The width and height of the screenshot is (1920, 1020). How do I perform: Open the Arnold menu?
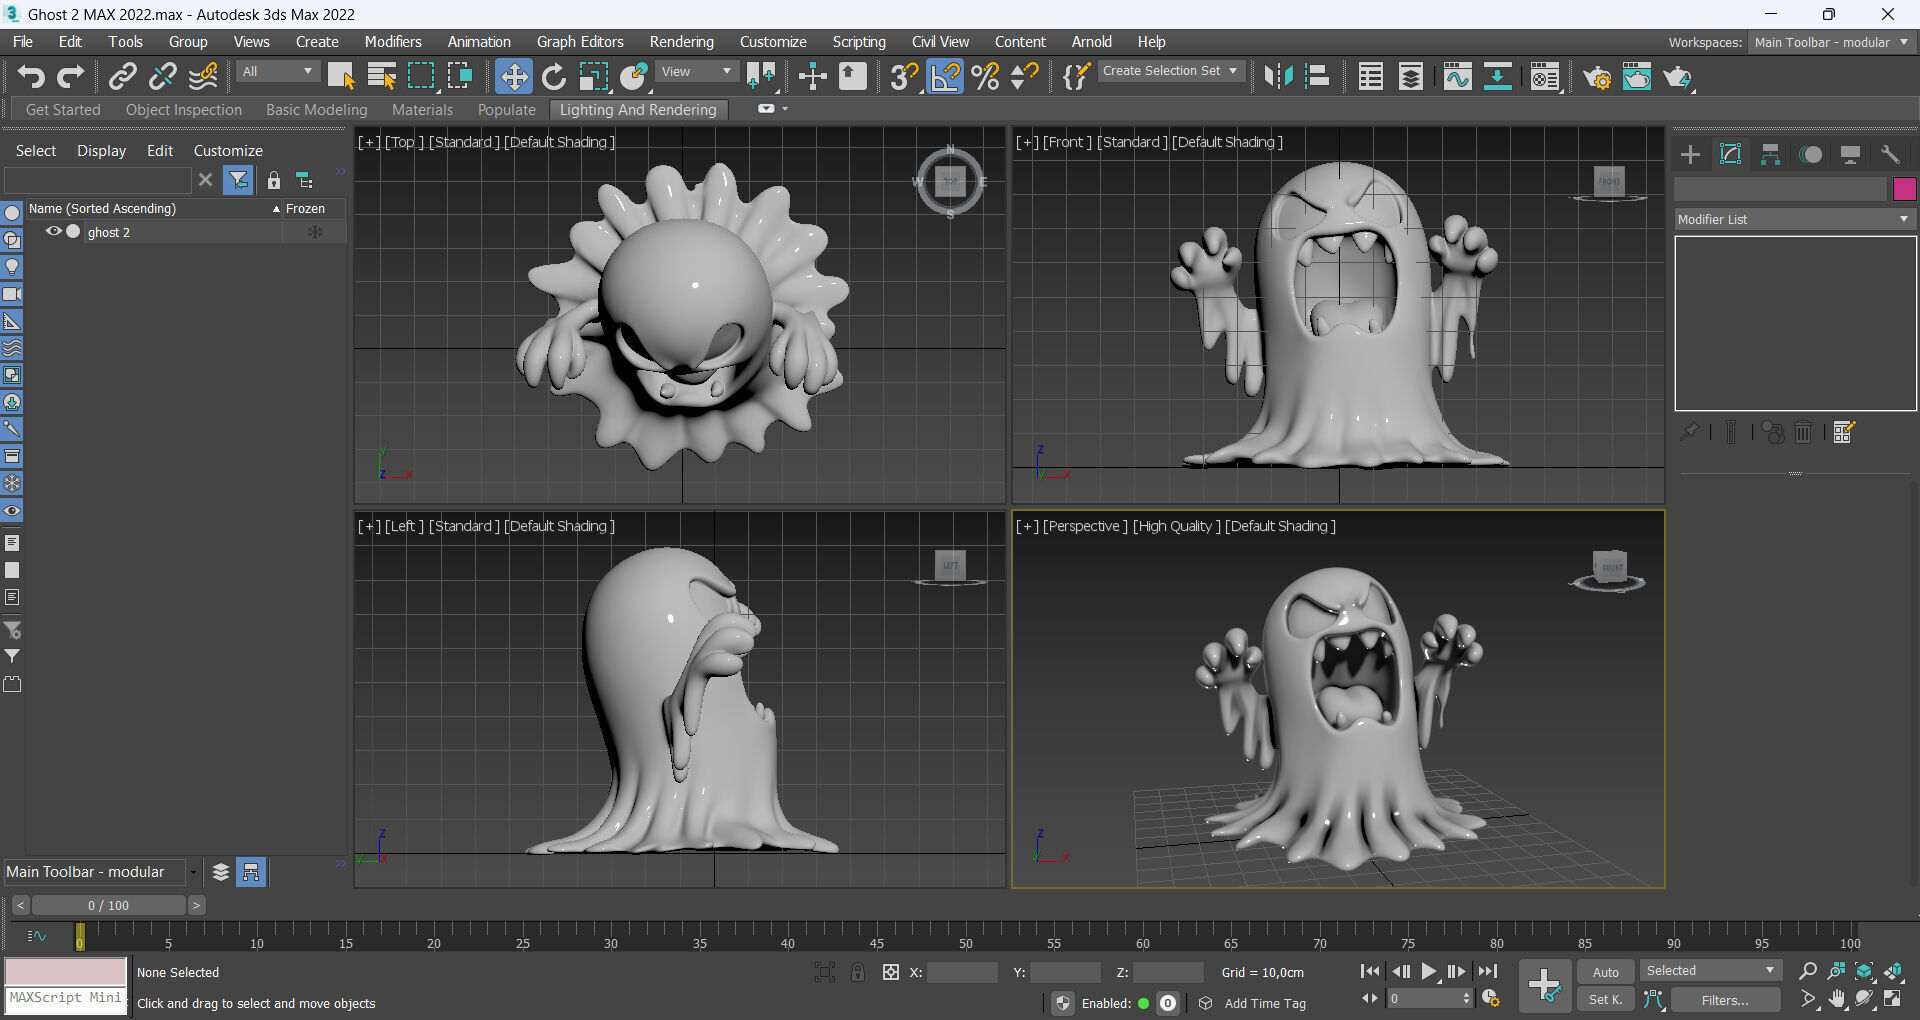click(1092, 42)
